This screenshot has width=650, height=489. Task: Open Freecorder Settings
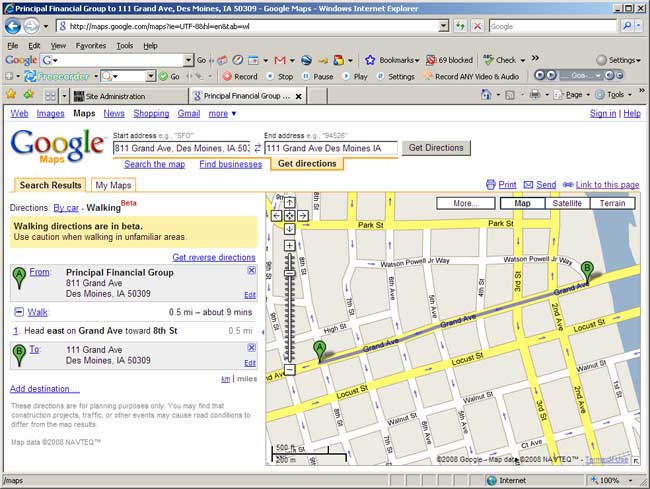(x=395, y=77)
